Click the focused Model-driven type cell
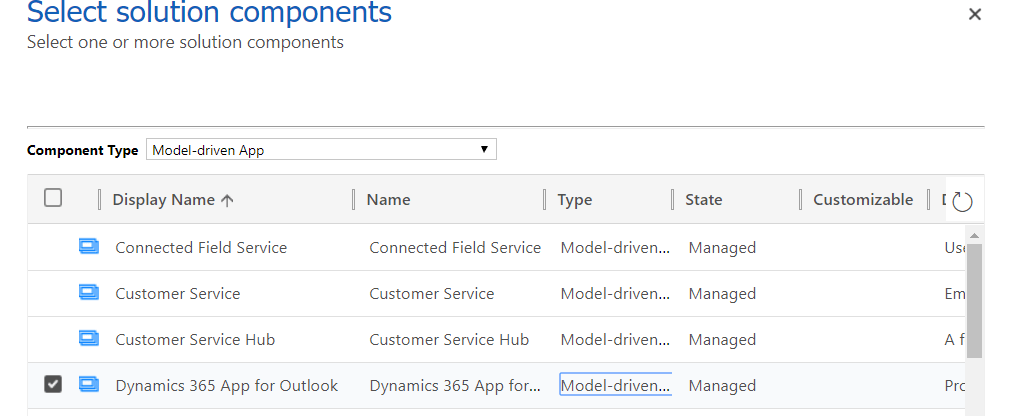 coord(615,386)
